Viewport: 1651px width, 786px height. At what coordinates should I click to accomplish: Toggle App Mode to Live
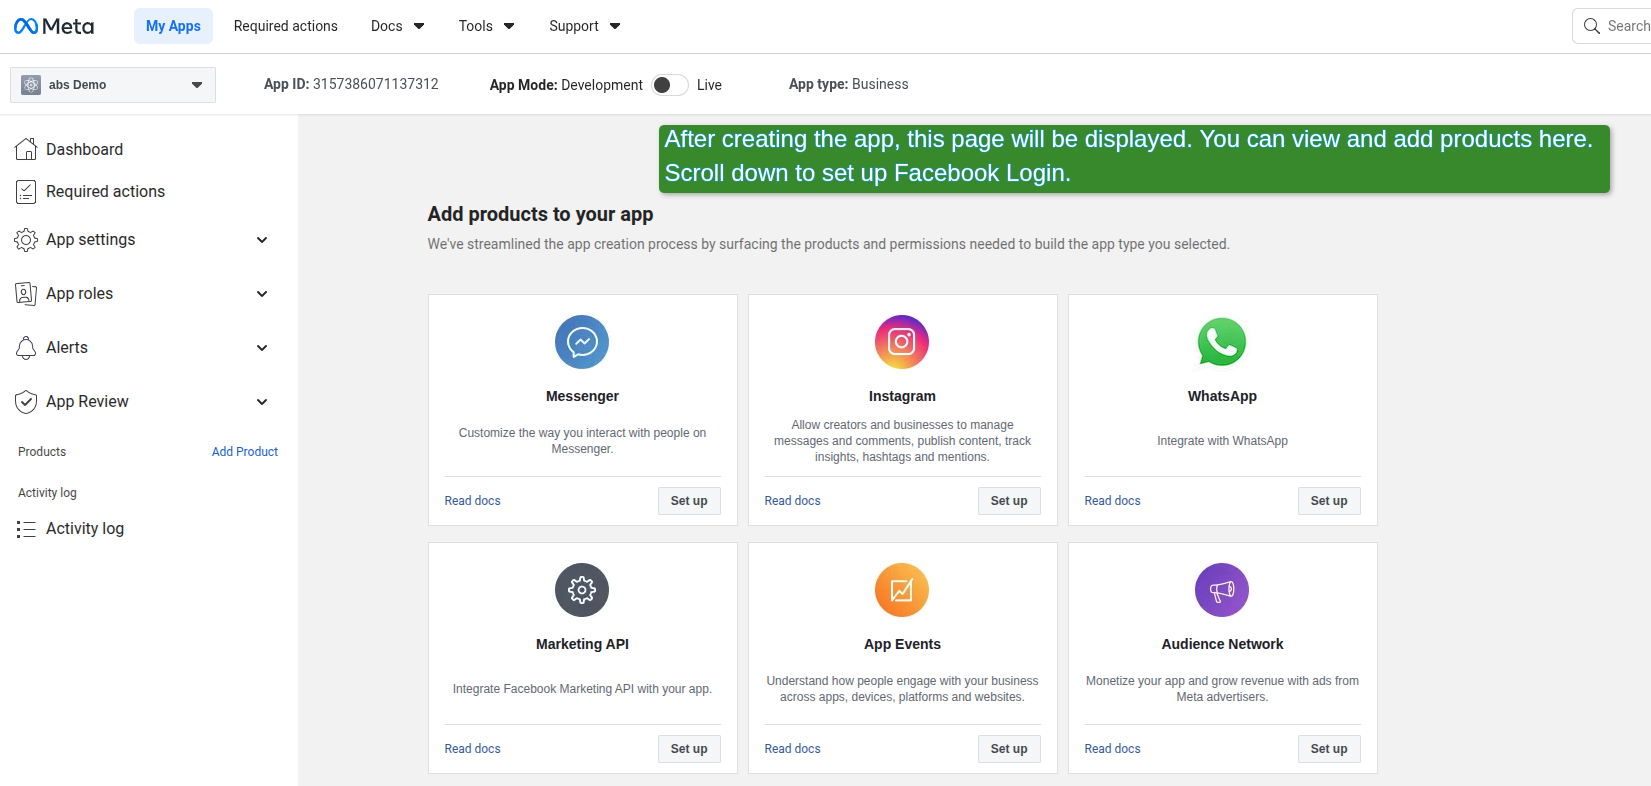point(670,85)
